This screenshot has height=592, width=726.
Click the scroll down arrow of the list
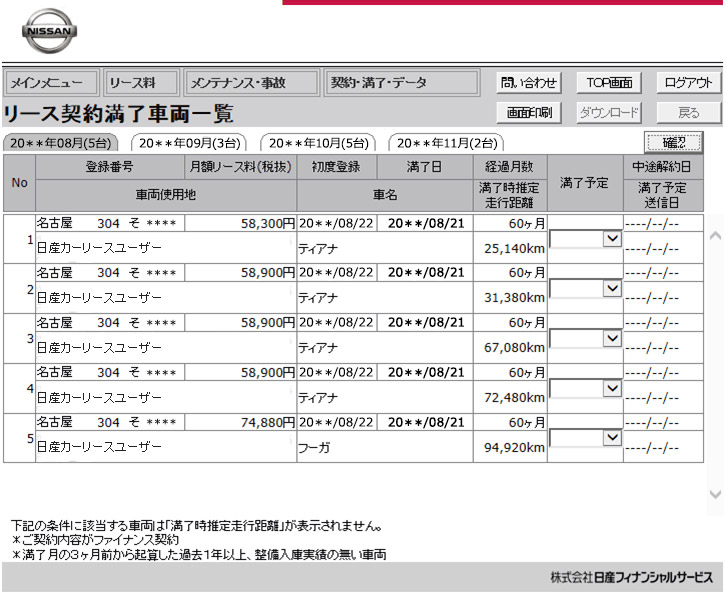(x=715, y=494)
